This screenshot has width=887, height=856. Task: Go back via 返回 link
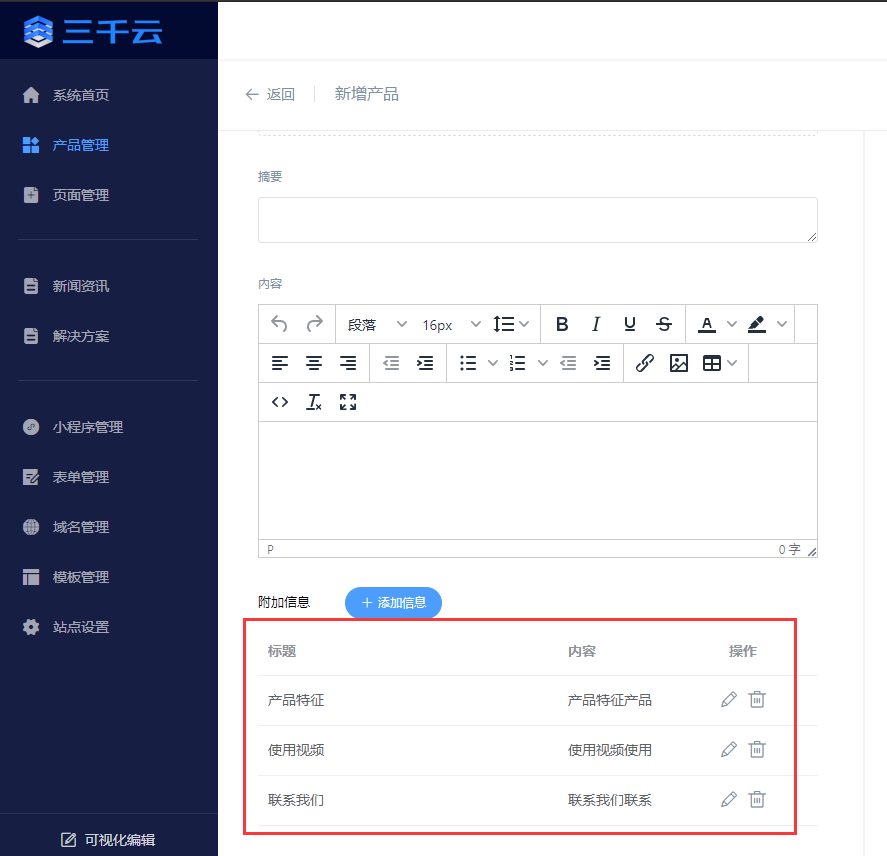click(x=270, y=94)
